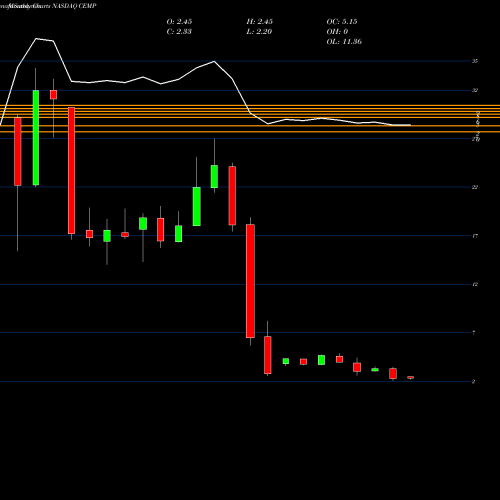
Task: Click the 'OH: 0' reading
Action: pos(337,32)
